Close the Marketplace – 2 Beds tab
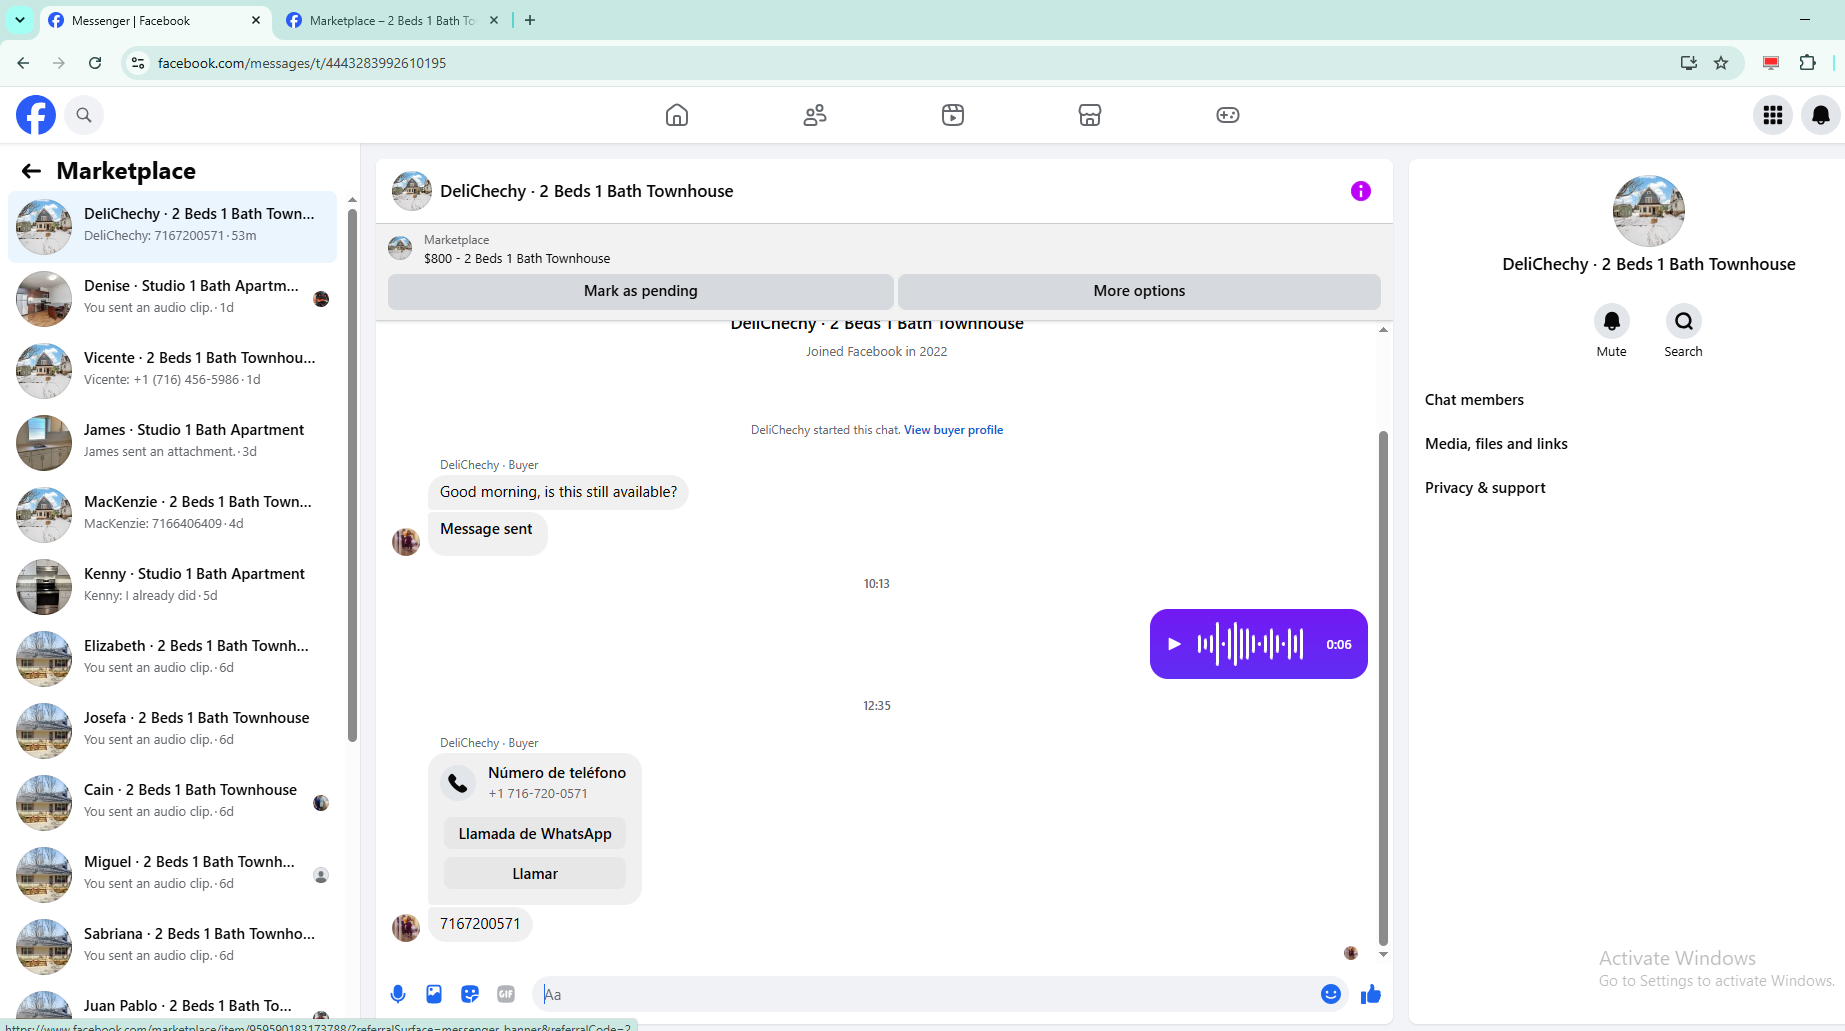 tap(494, 20)
